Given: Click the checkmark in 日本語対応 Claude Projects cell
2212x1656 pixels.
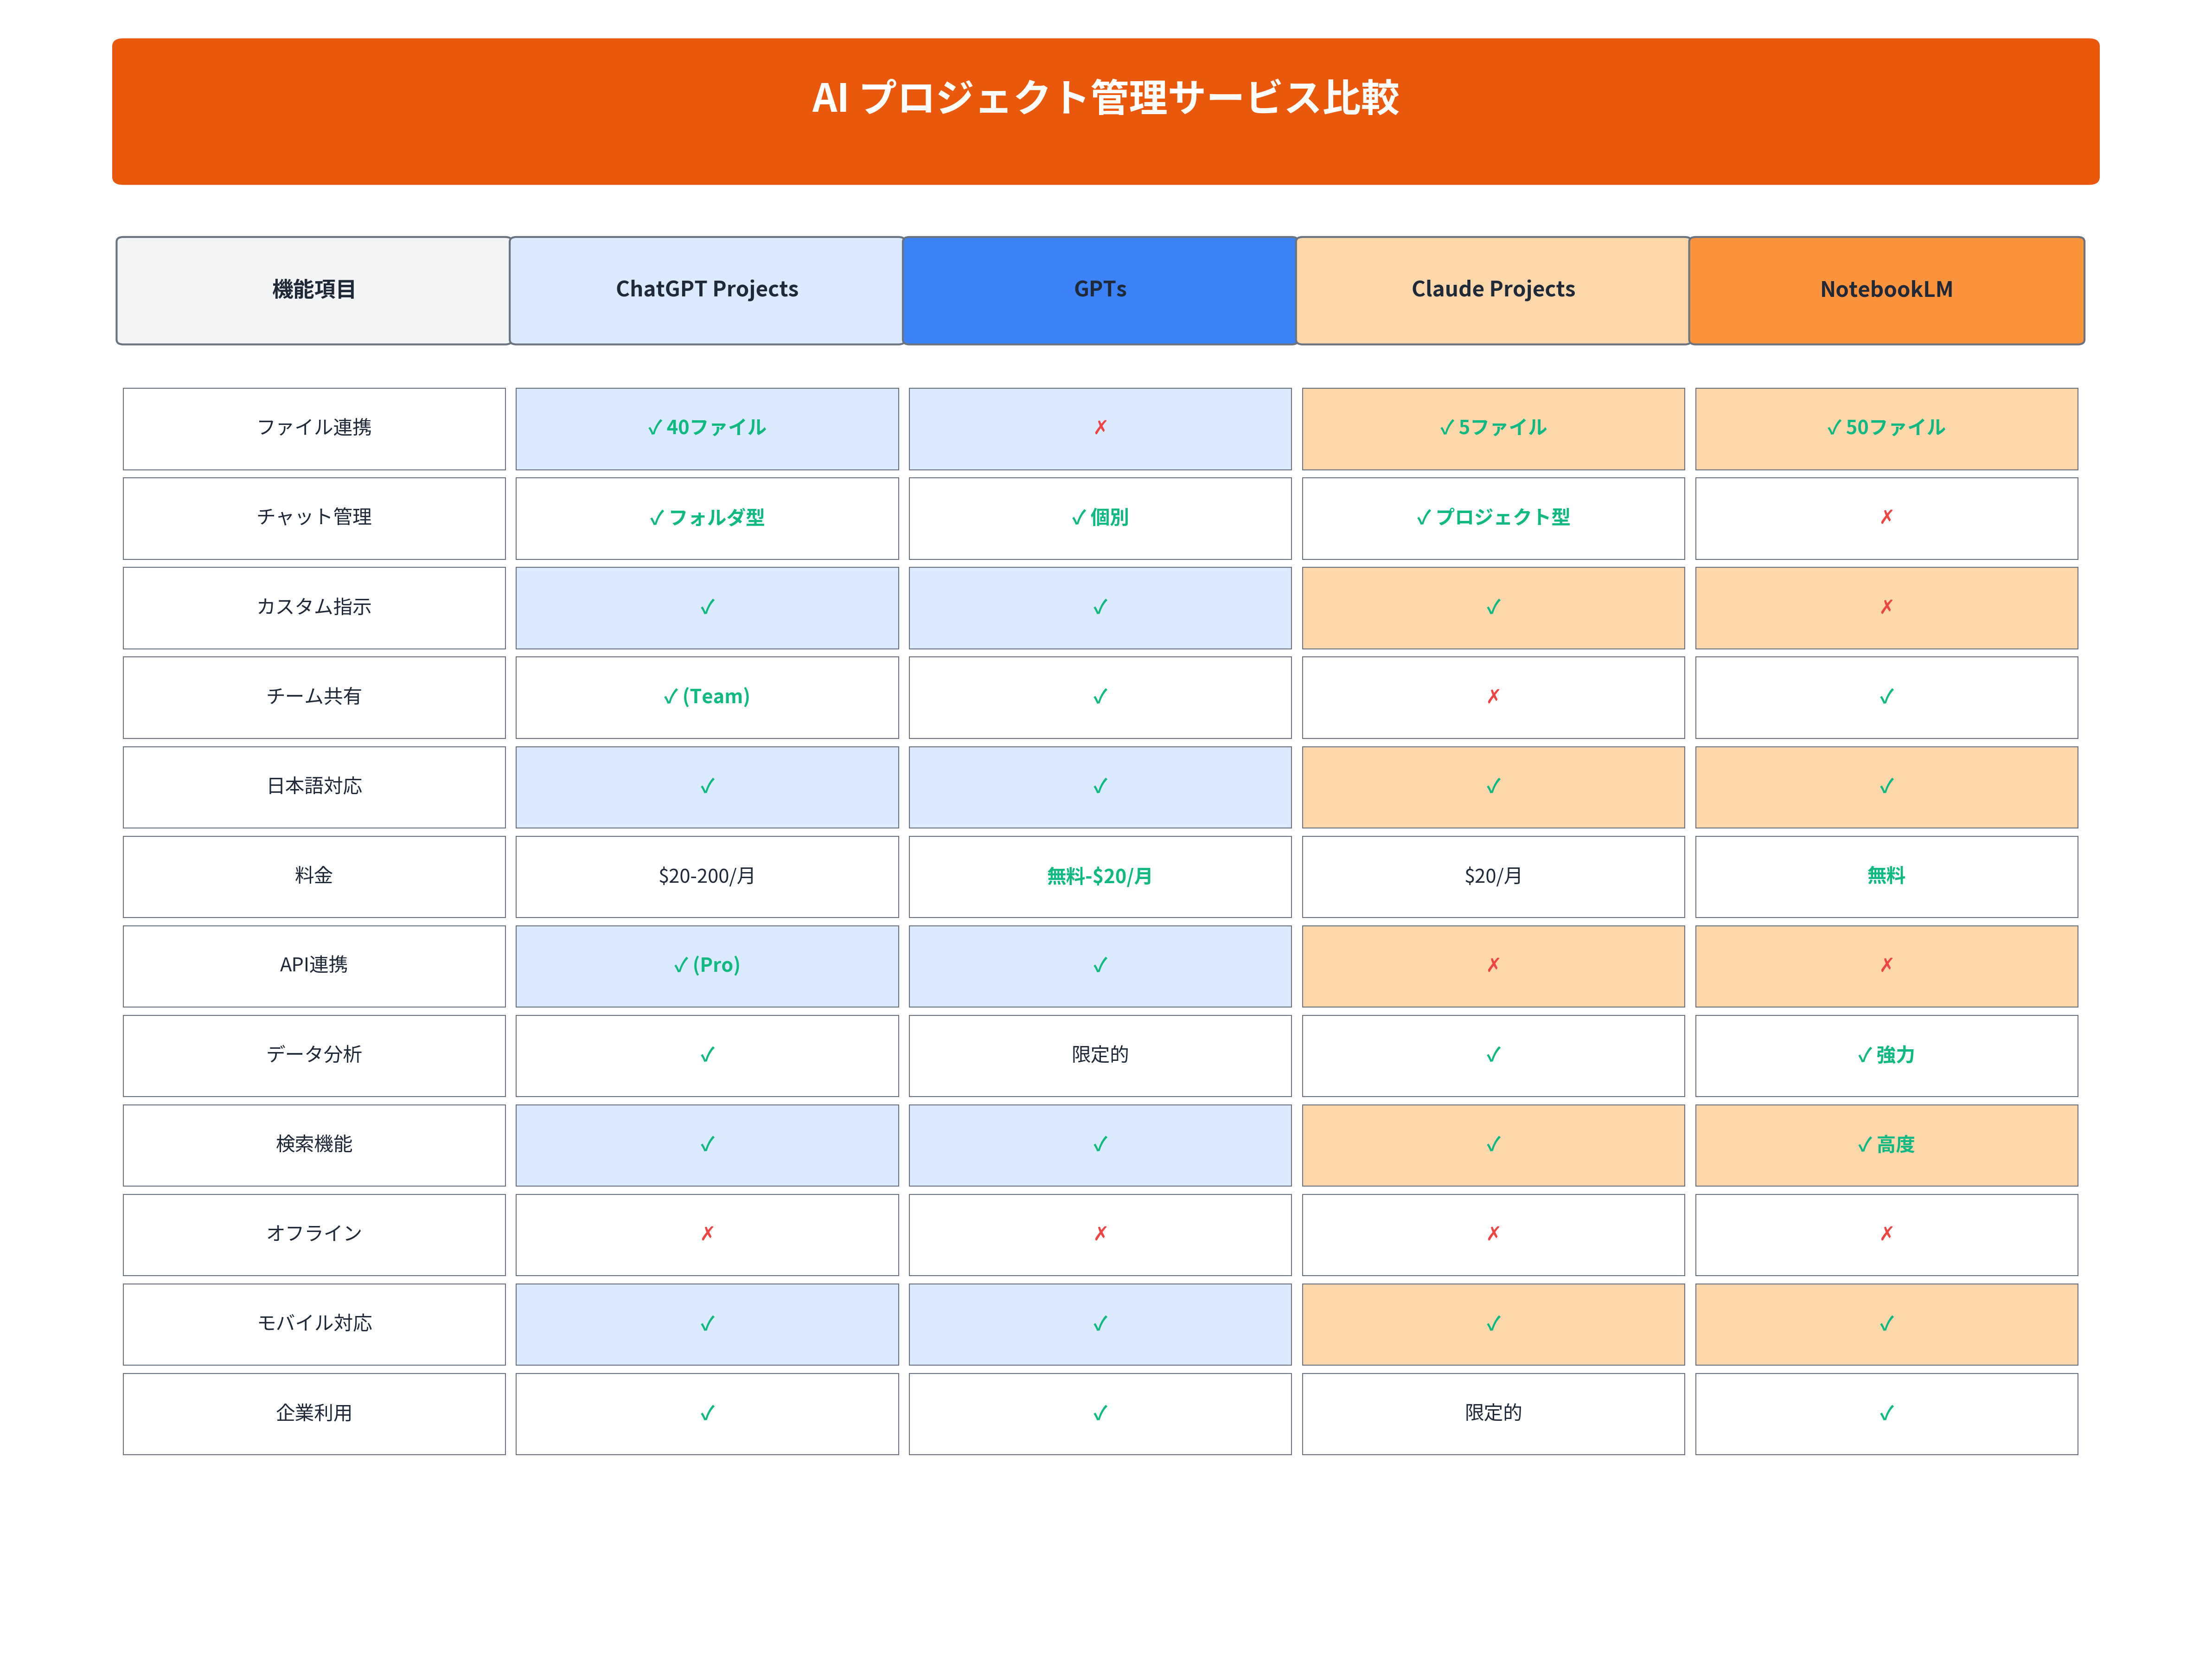Looking at the screenshot, I should 1493,786.
